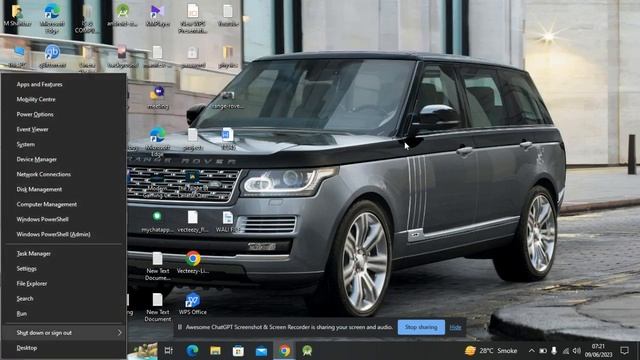
Task: Select the user folder icon at top-left
Action: point(17,15)
